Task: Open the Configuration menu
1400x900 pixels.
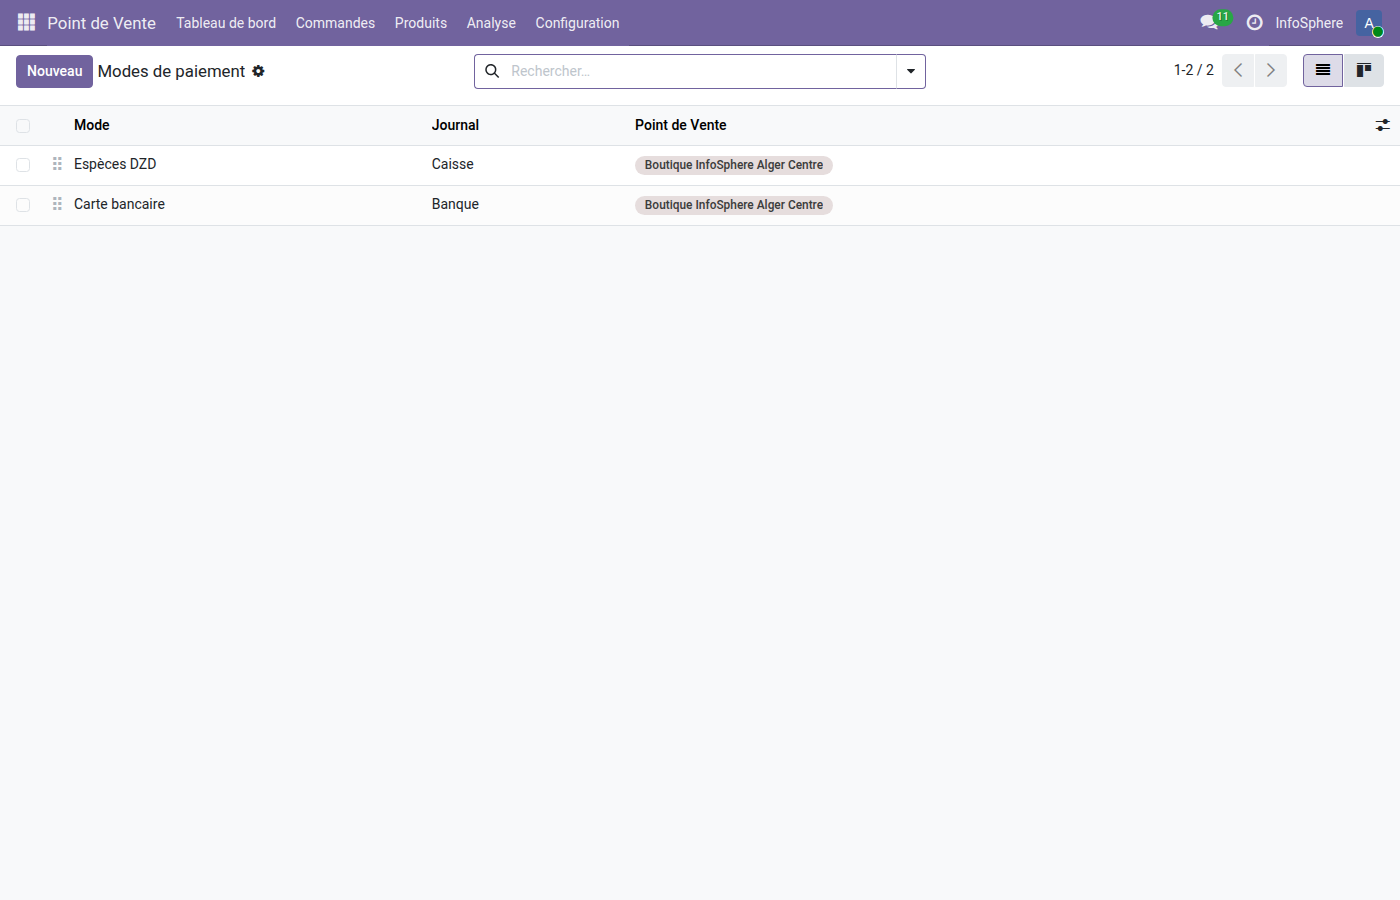Action: (577, 22)
